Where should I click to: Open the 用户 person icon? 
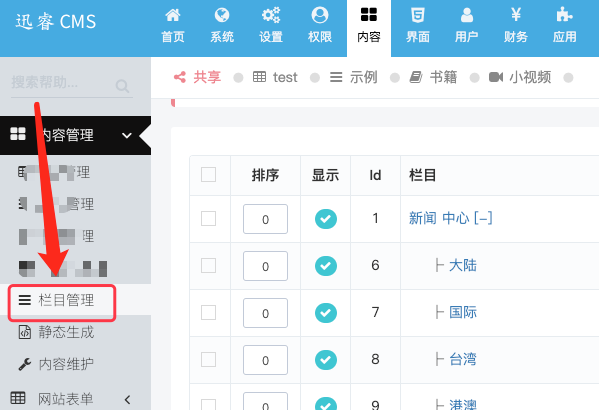pos(467,15)
